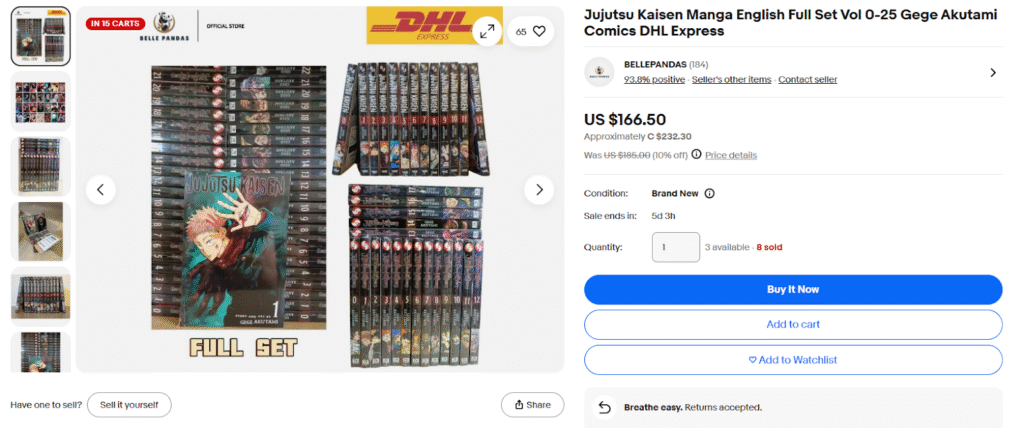Show the next gallery image
1024x428 pixels.
coord(539,189)
